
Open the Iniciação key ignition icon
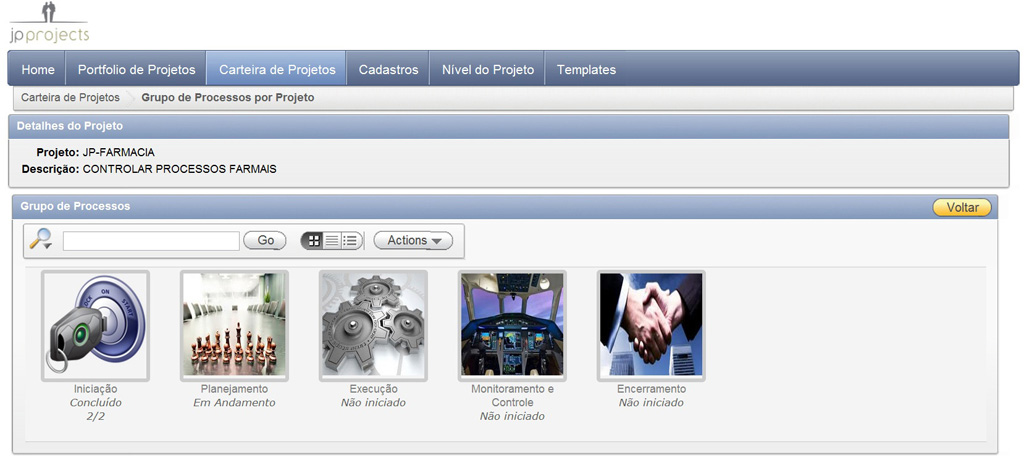95,325
